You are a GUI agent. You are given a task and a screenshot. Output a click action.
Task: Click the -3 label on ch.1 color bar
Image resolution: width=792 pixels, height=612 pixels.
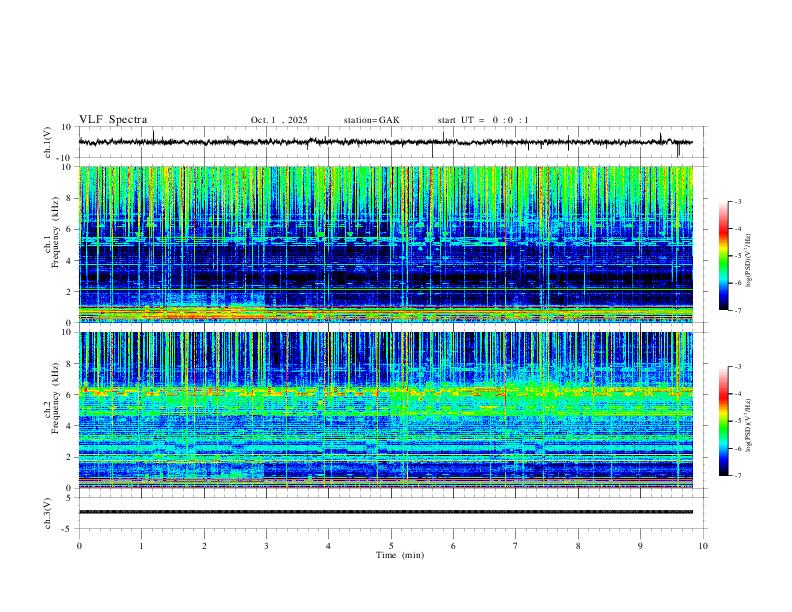(x=738, y=201)
